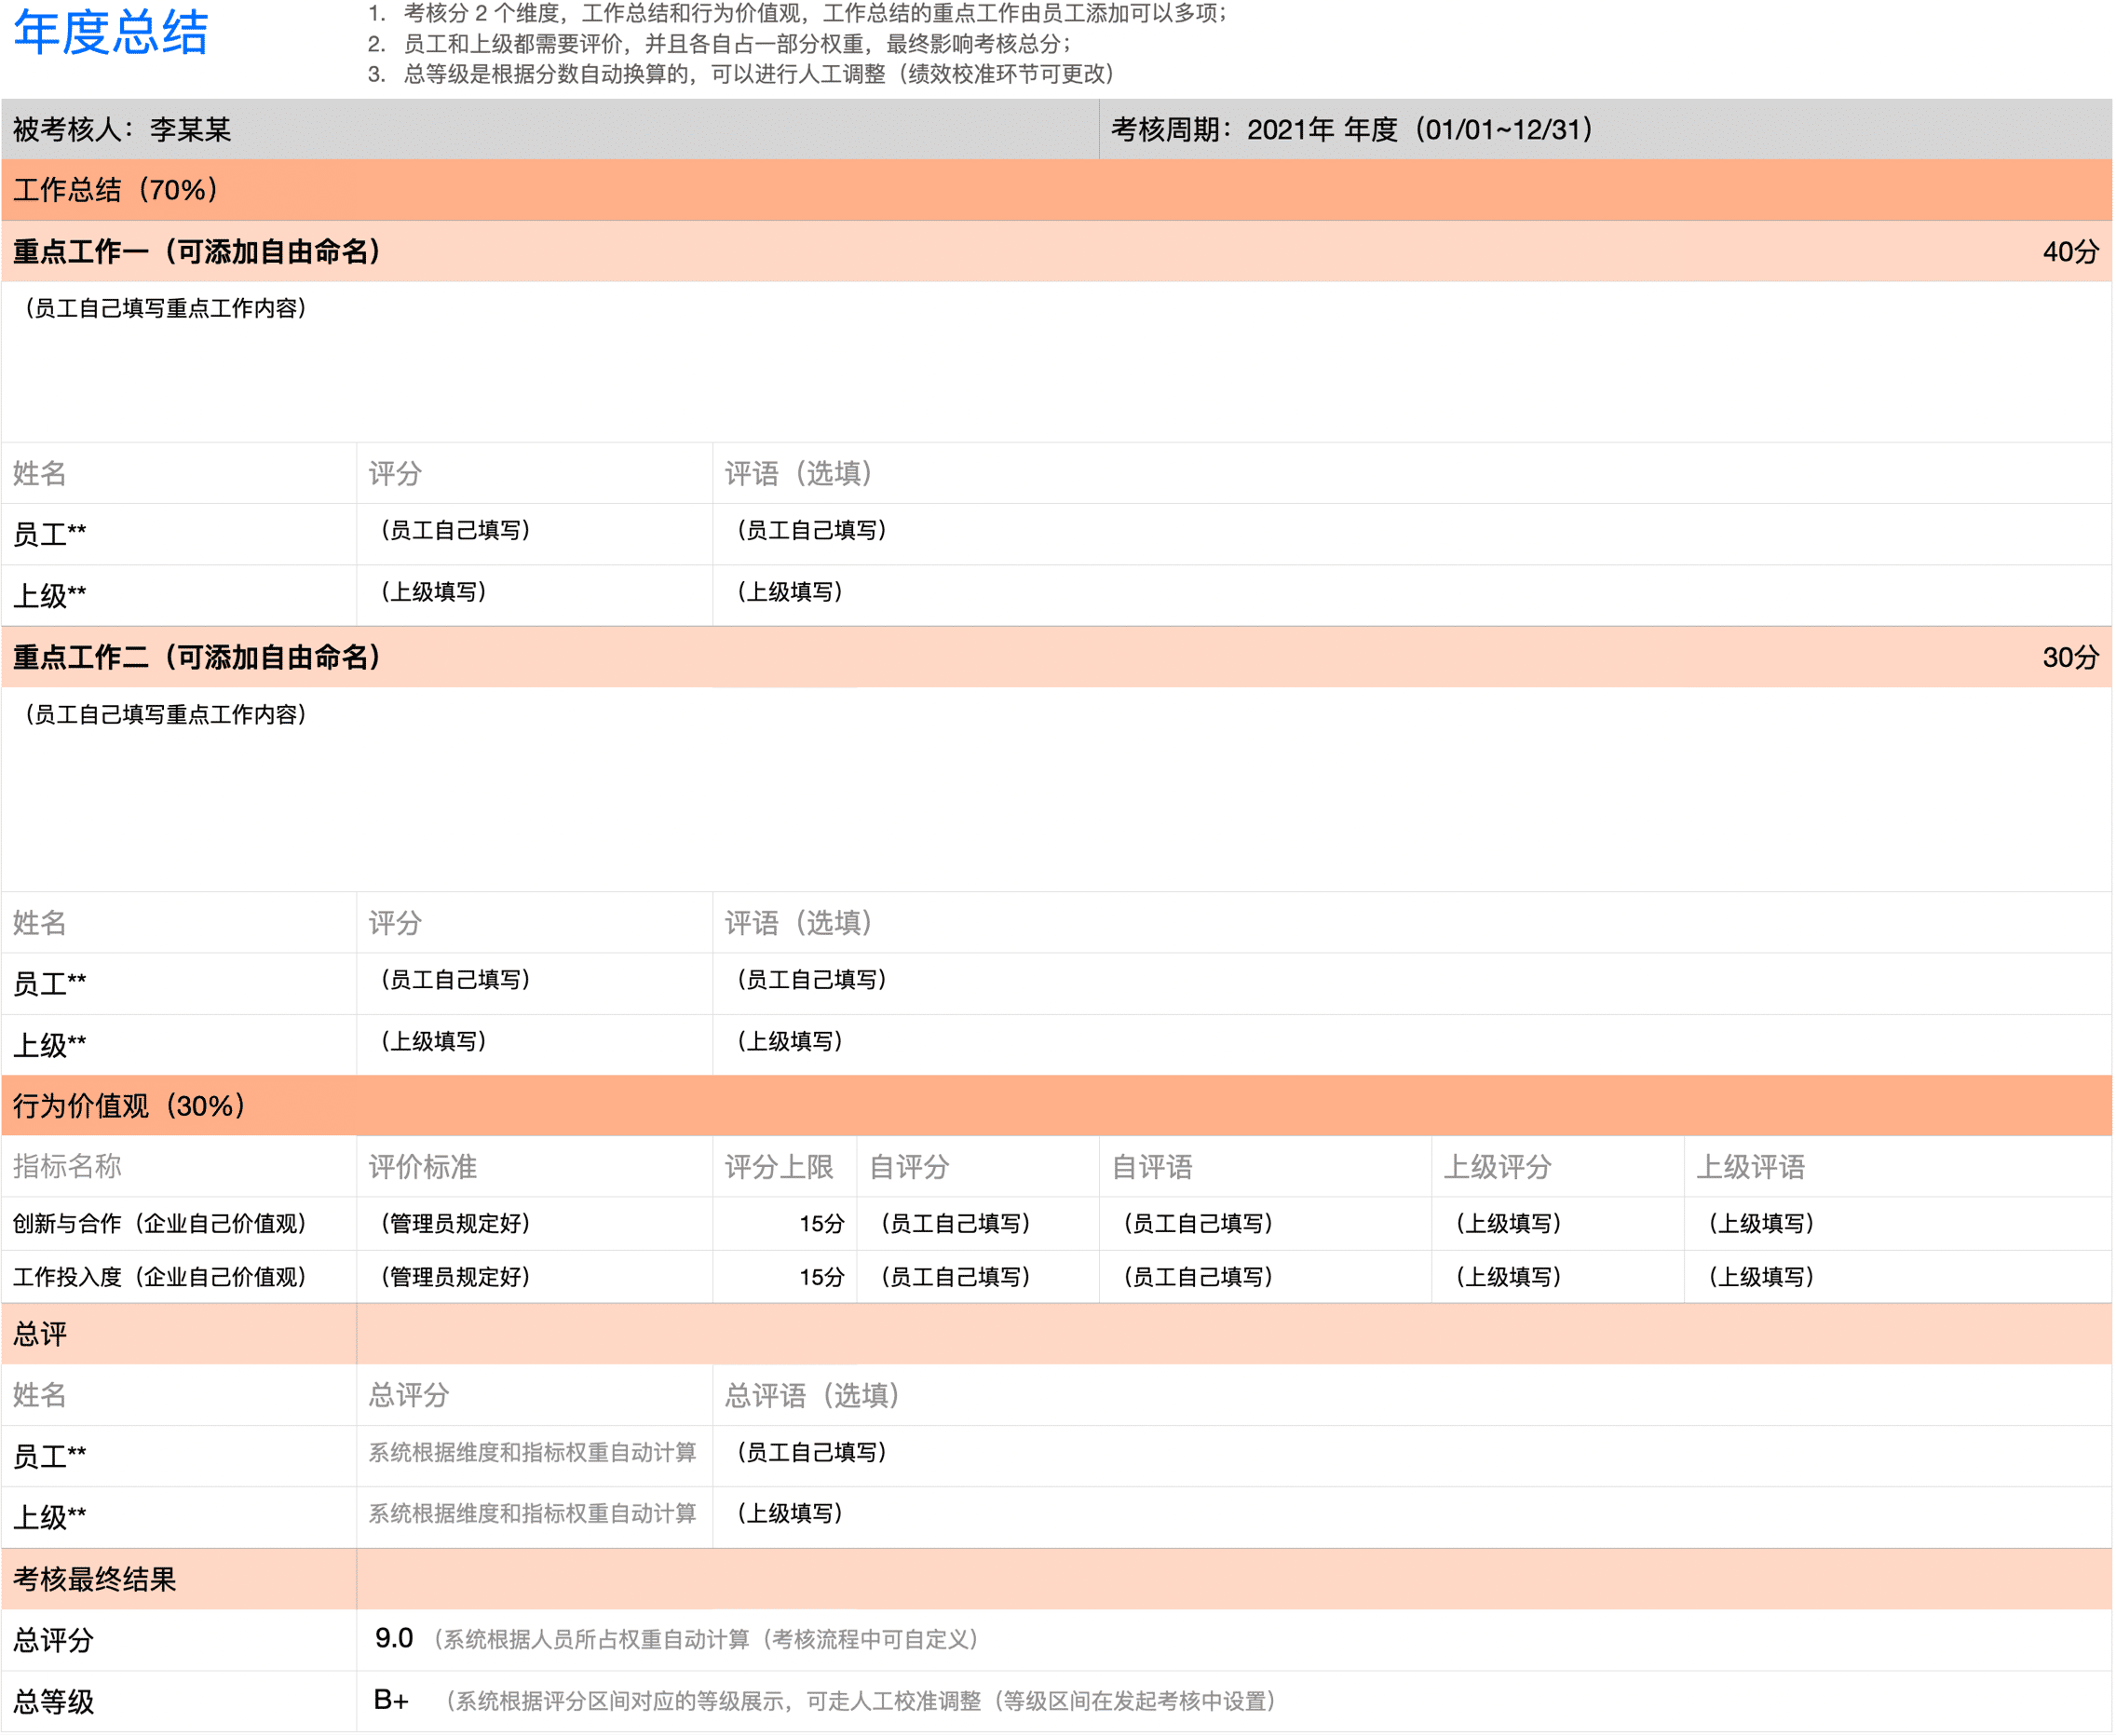Click supervisor 总评语 field in 总评 section
The height and width of the screenshot is (1736, 2116).
(1413, 1517)
